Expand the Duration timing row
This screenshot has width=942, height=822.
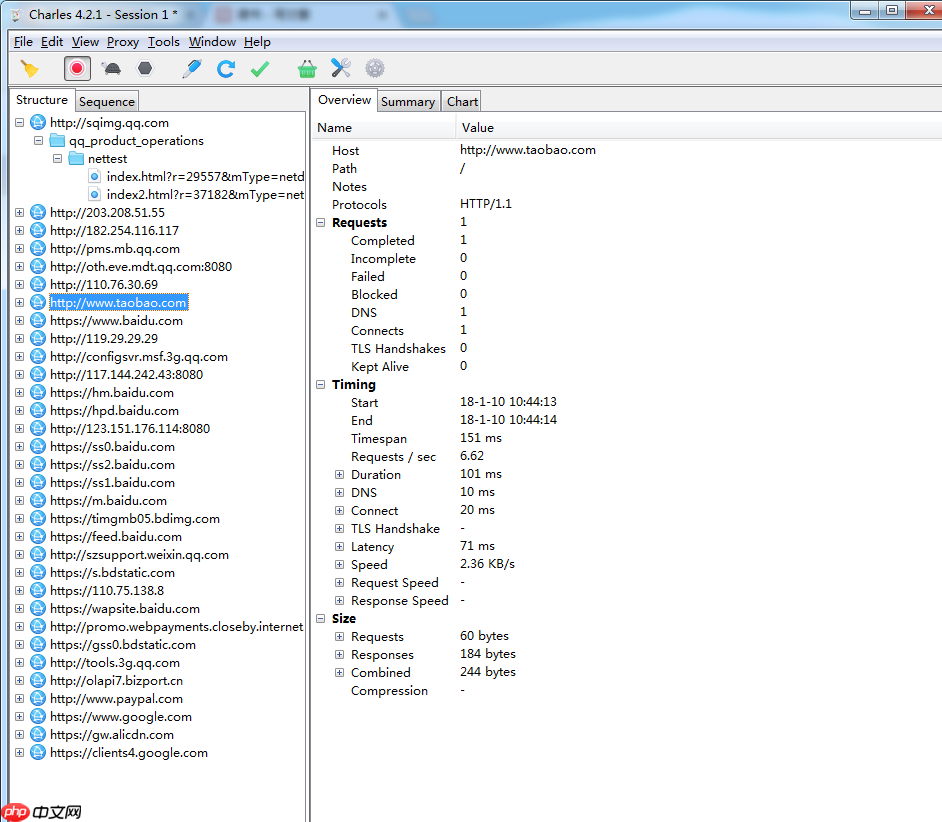(340, 475)
